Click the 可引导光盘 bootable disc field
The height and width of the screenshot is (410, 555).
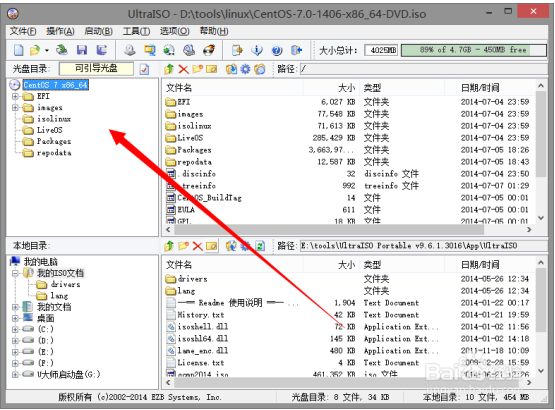(96, 69)
